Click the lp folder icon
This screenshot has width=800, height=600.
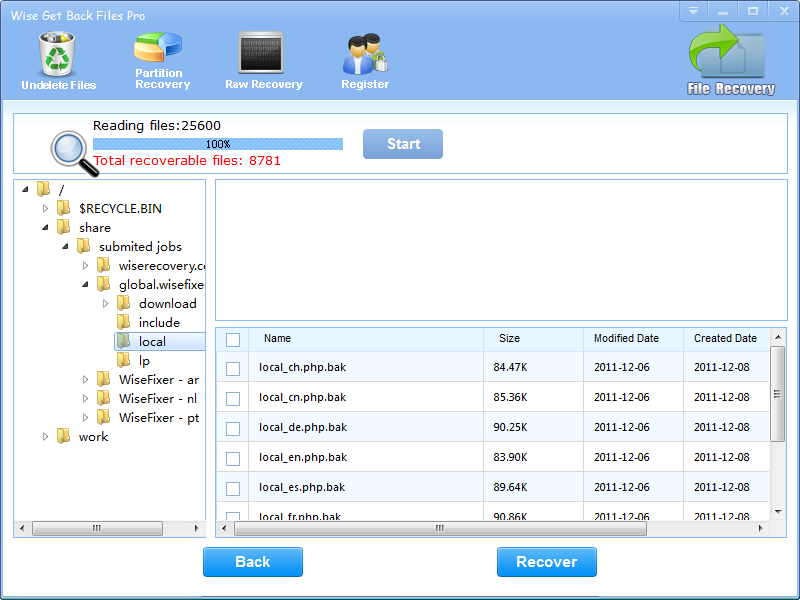(x=123, y=360)
